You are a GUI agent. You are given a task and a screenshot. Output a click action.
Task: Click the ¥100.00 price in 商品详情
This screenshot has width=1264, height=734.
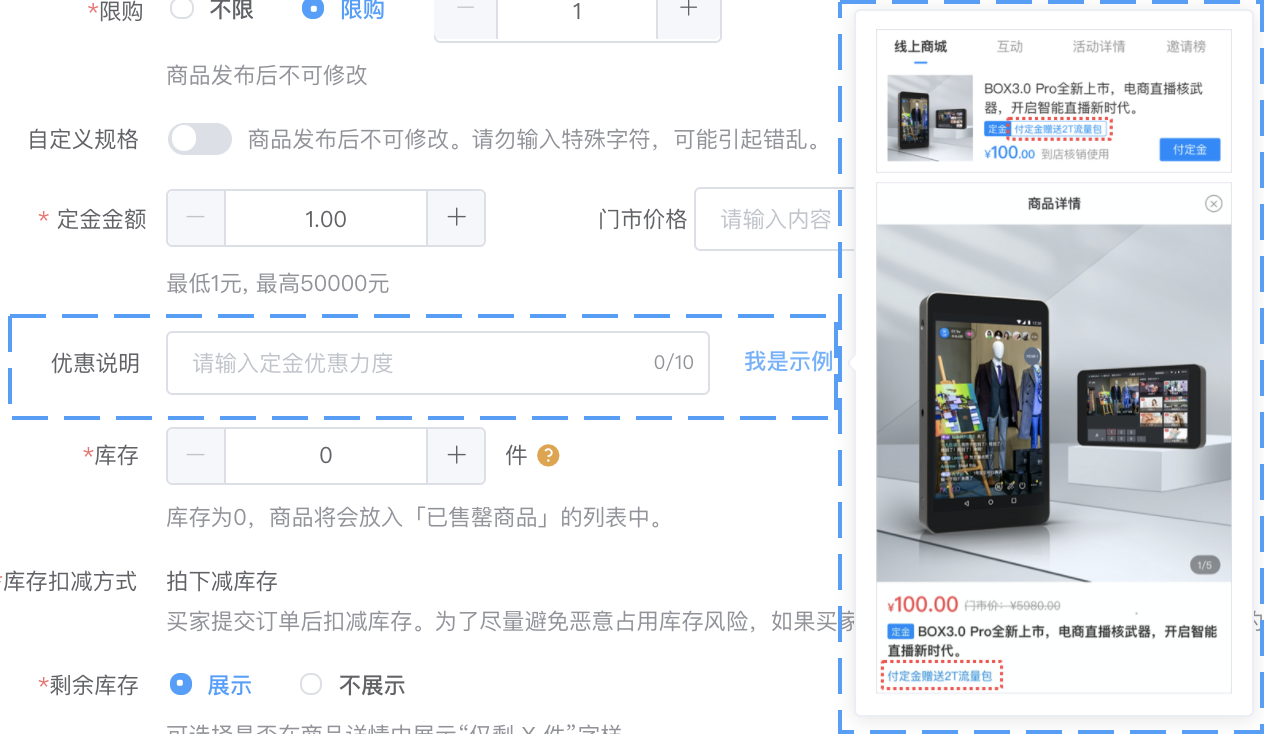coord(923,604)
